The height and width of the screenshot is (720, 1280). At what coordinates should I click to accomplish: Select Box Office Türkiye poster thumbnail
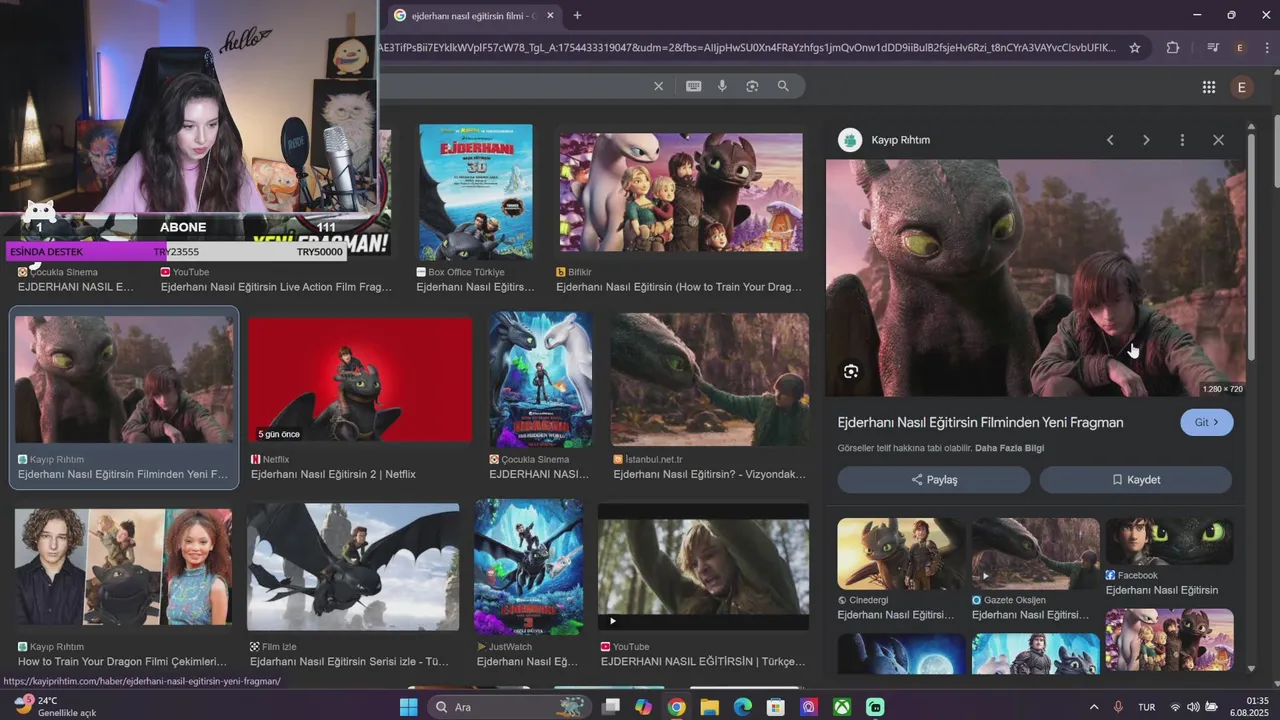[x=476, y=192]
